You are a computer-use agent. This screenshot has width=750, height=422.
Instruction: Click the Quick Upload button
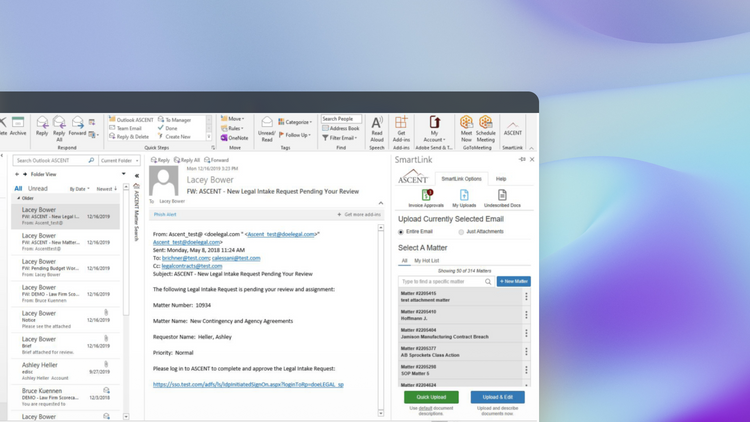[x=431, y=397]
